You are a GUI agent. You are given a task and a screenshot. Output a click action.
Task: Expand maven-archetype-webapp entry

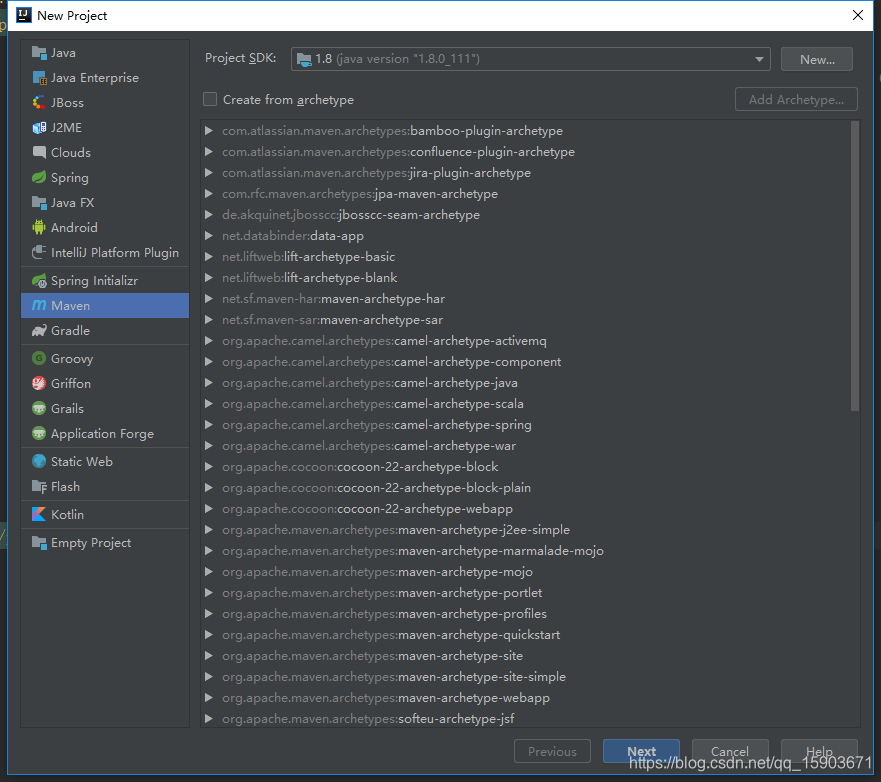click(208, 698)
